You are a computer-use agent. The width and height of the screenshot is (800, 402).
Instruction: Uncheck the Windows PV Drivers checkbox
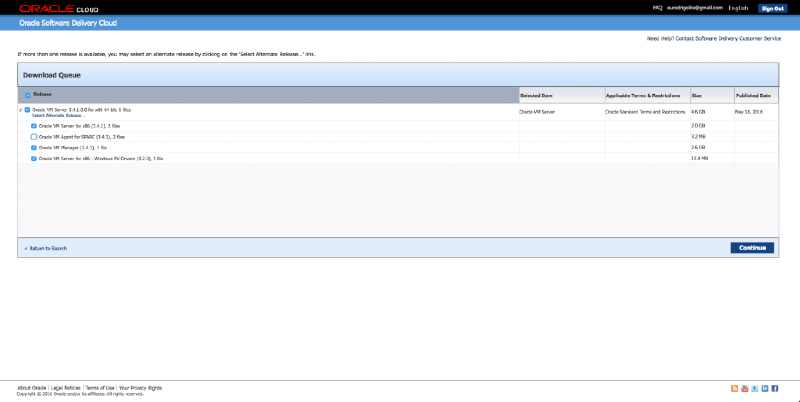[x=34, y=158]
